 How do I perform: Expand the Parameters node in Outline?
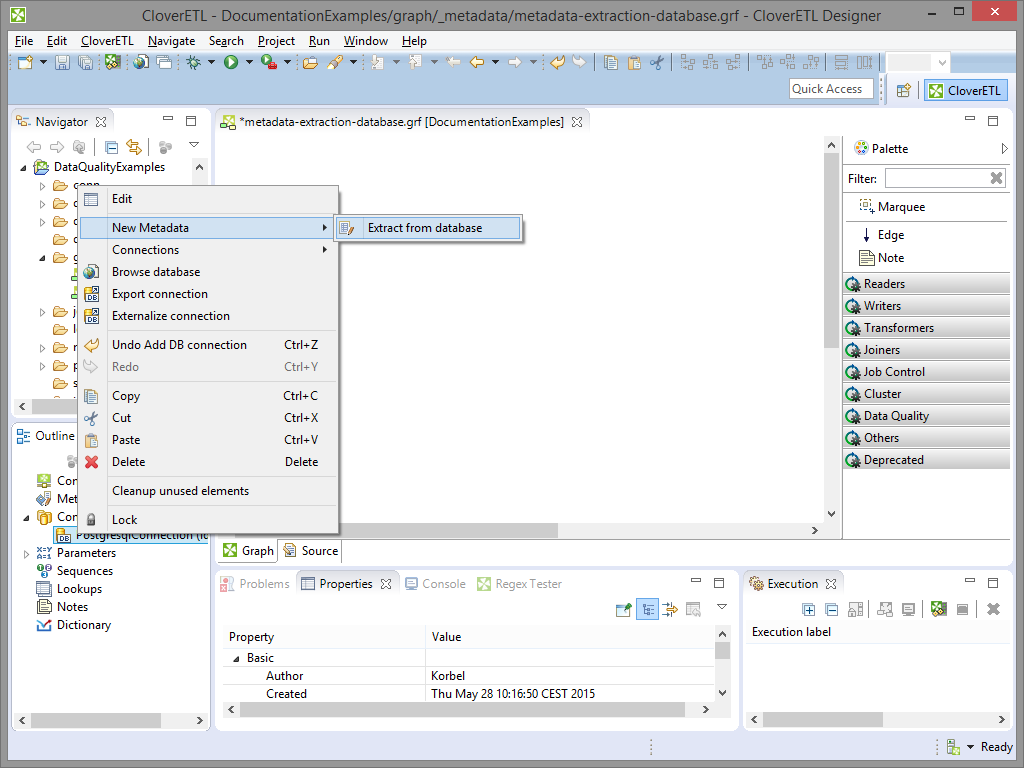pos(27,553)
